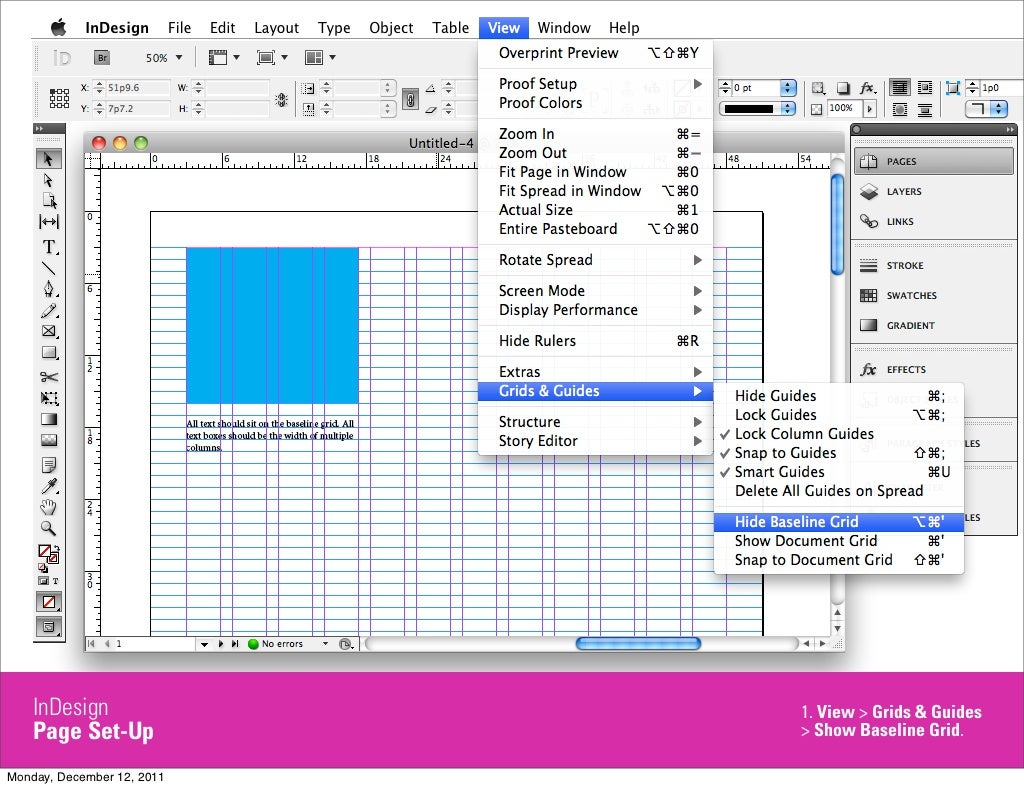Select the Note tool
1024x788 pixels.
click(49, 465)
